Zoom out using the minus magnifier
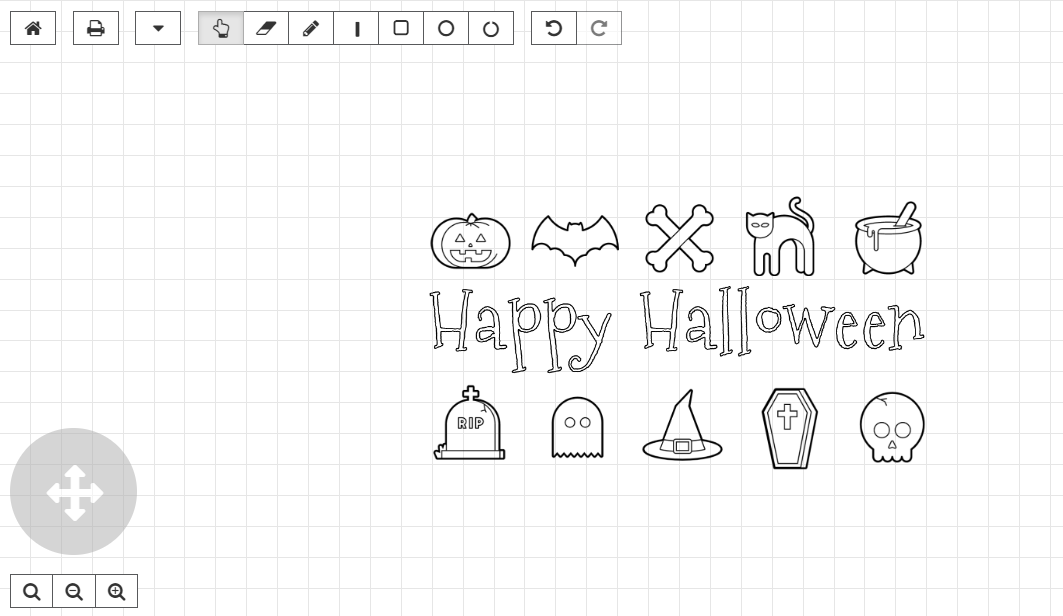 74,591
